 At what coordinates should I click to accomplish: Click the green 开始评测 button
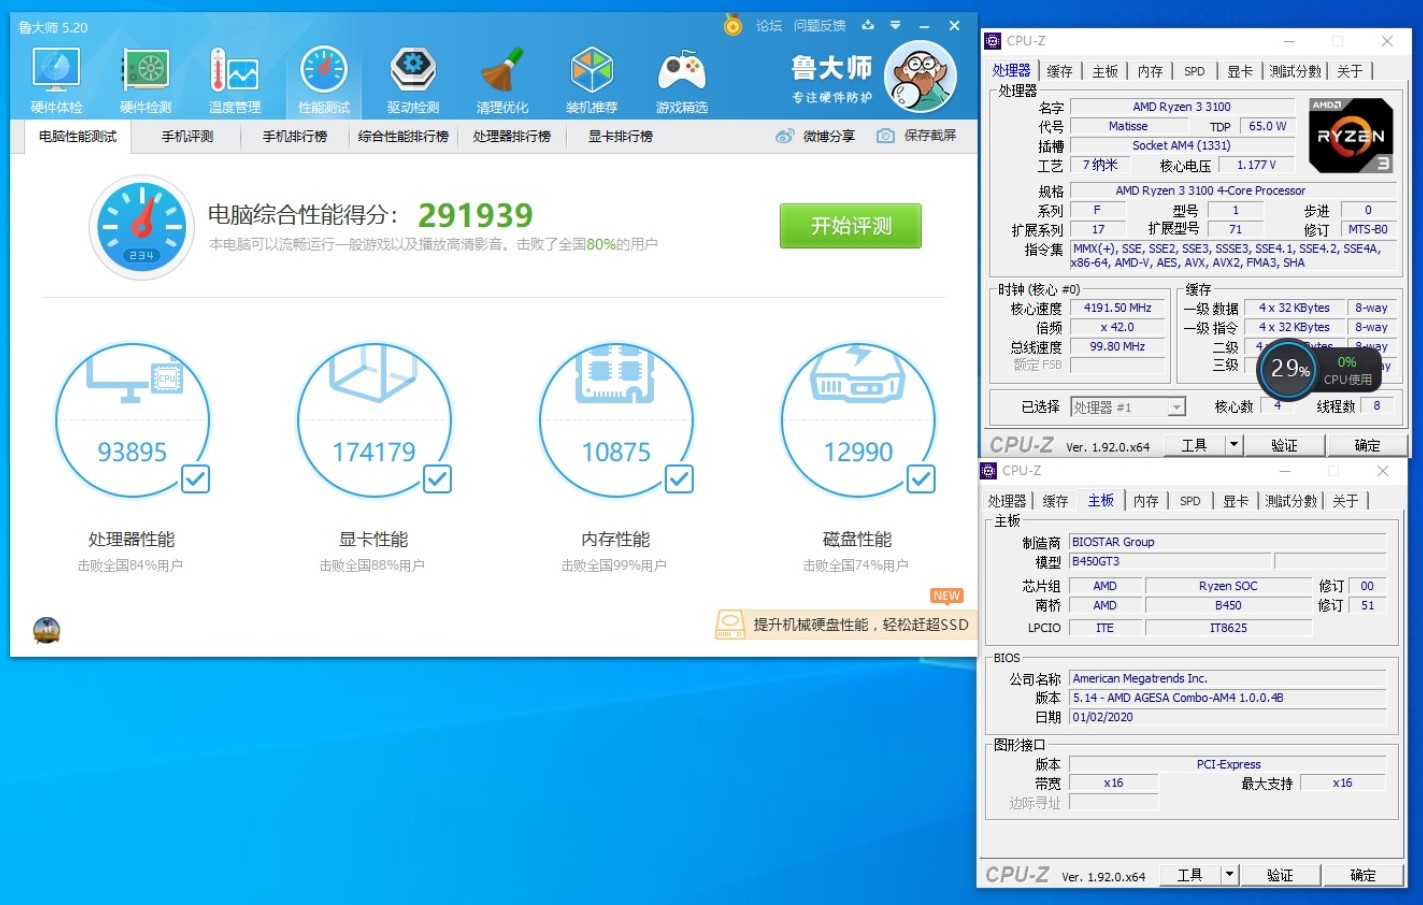(x=851, y=226)
